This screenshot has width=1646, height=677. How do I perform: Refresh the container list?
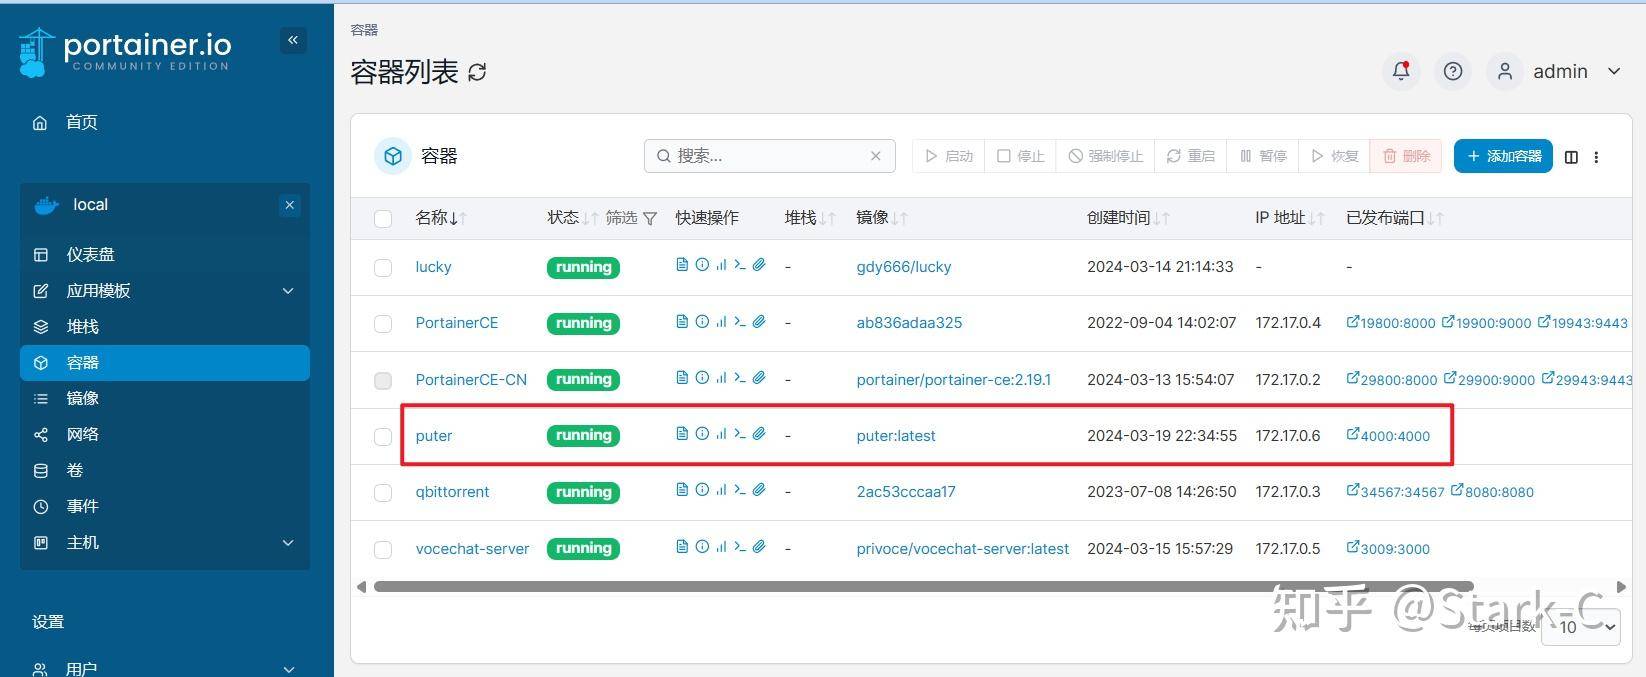[x=477, y=72]
